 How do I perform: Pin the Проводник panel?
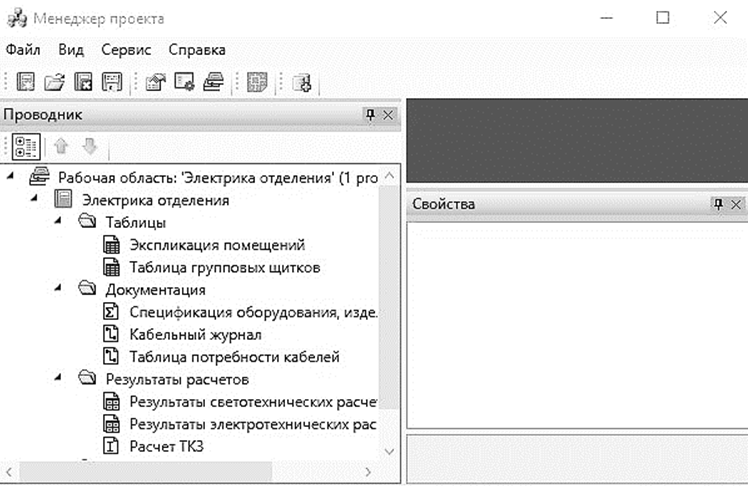(370, 115)
